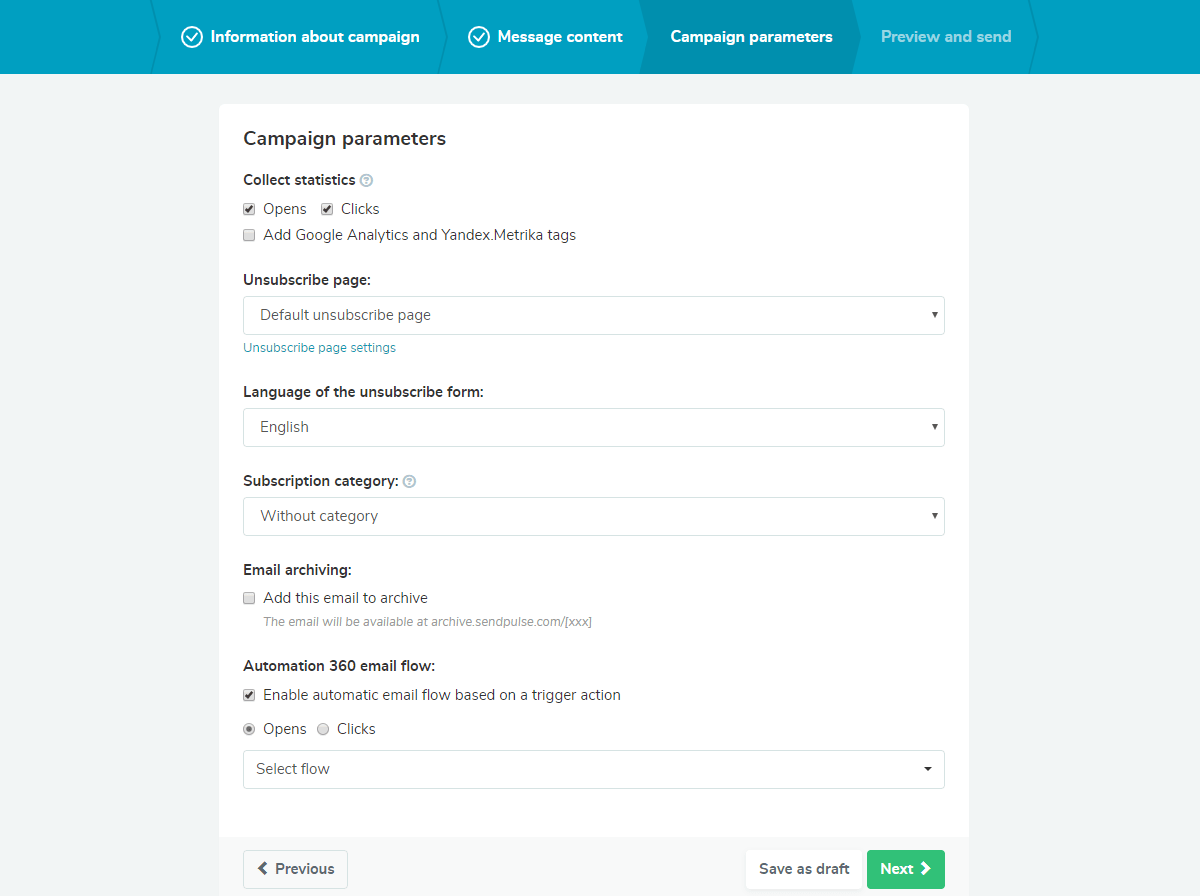
Task: Click the Save as draft button
Action: coord(804,869)
